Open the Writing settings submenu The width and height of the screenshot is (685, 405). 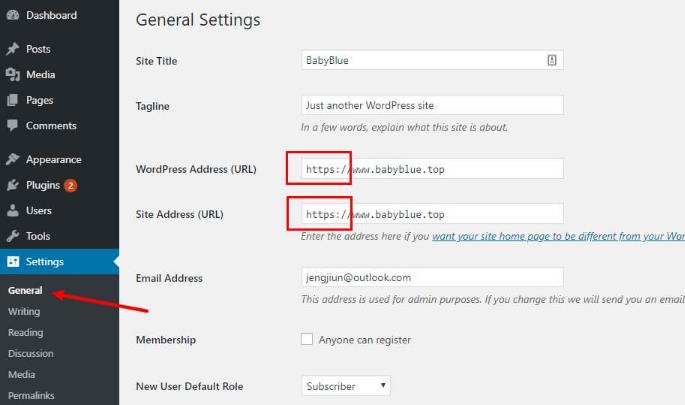point(24,312)
